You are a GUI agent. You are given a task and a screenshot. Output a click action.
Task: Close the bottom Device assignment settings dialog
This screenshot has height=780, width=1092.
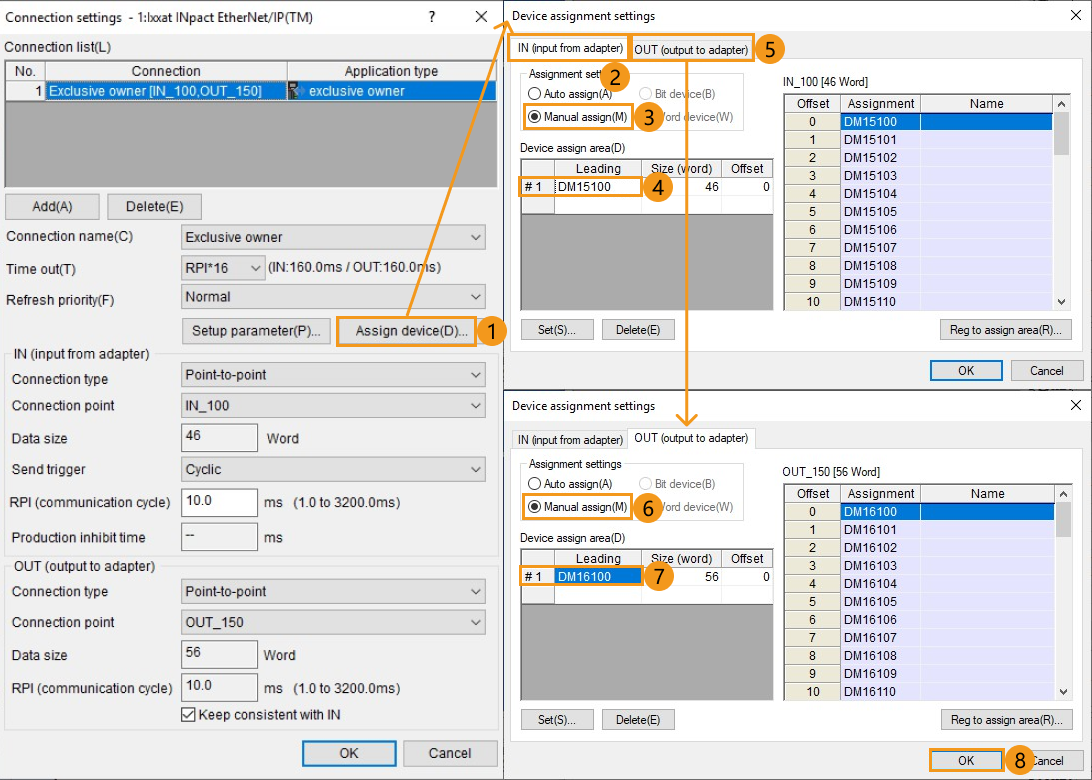pos(1076,406)
